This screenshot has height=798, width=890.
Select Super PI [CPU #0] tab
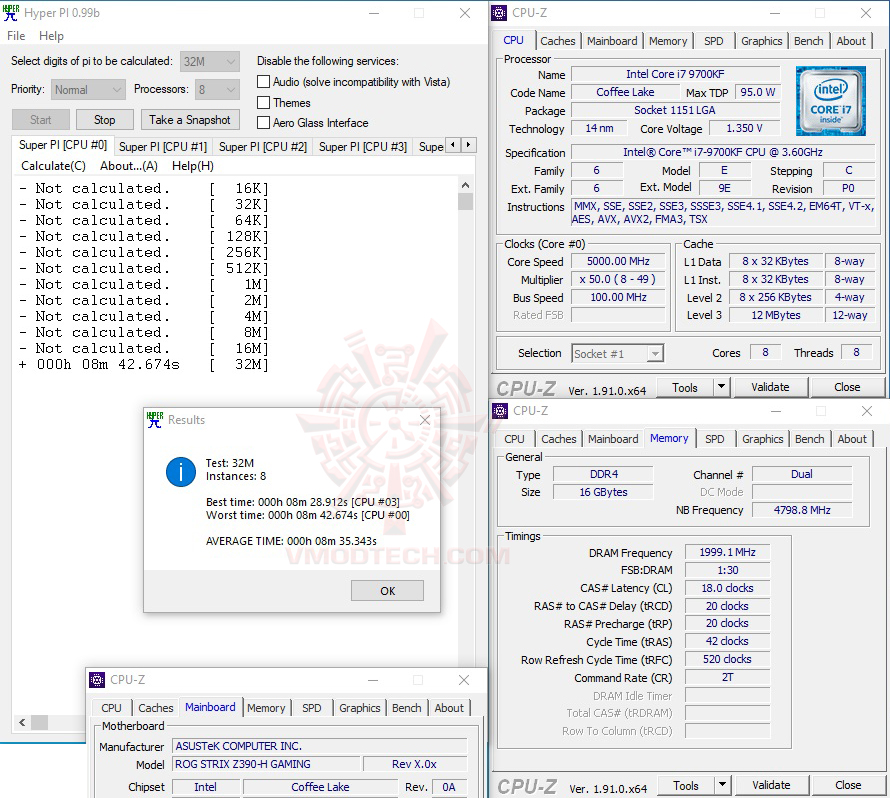[x=63, y=145]
